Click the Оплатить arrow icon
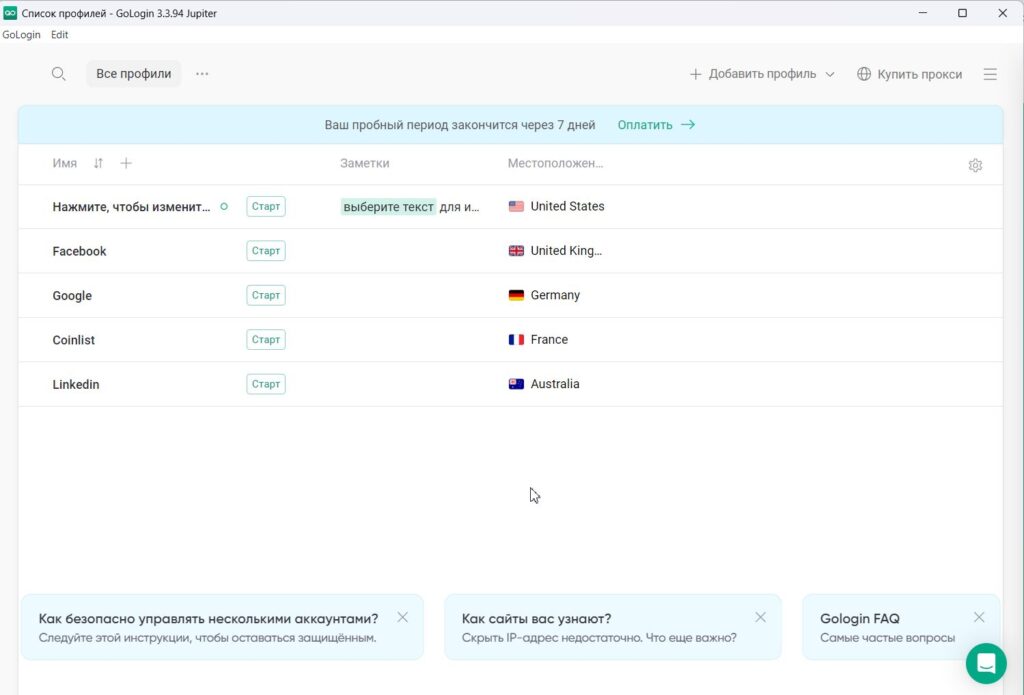This screenshot has height=695, width=1024. pyautogui.click(x=688, y=124)
